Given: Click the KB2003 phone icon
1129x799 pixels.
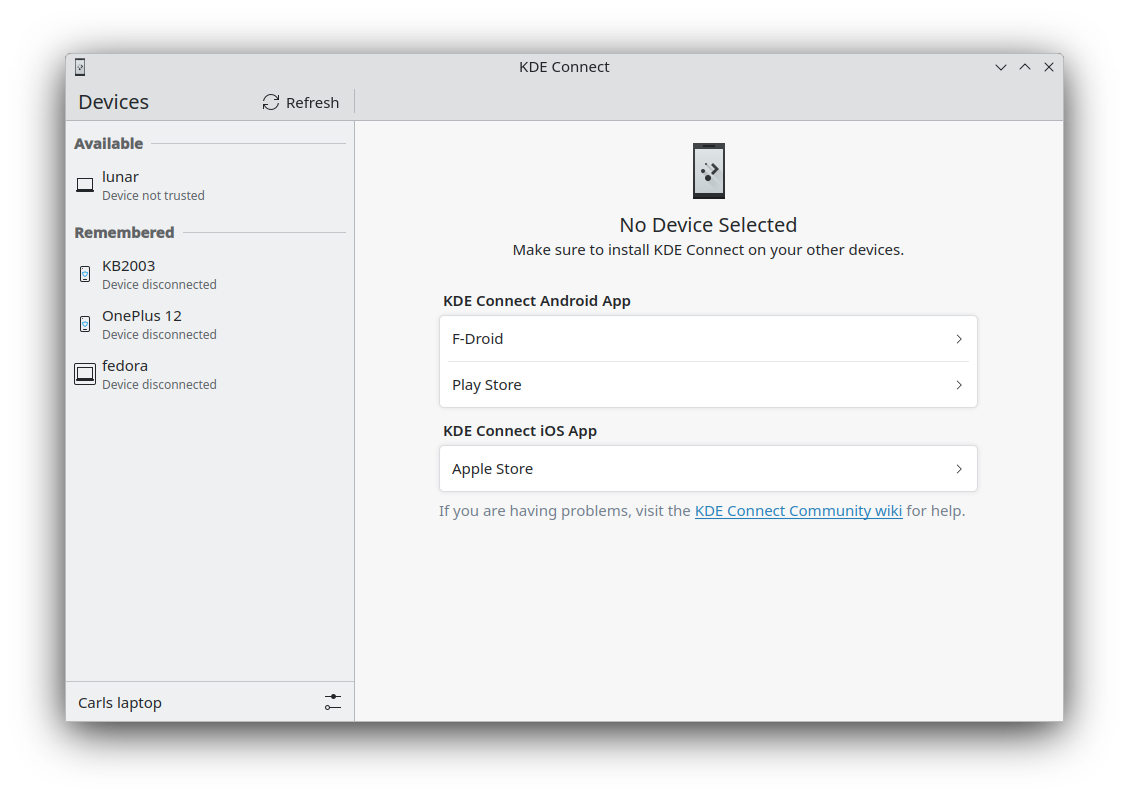Looking at the screenshot, I should point(85,274).
